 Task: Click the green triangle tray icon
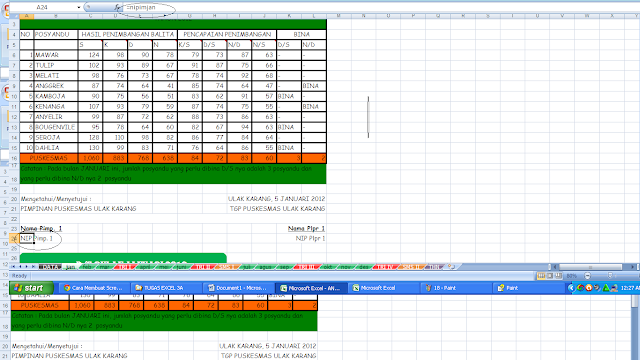tap(606, 288)
